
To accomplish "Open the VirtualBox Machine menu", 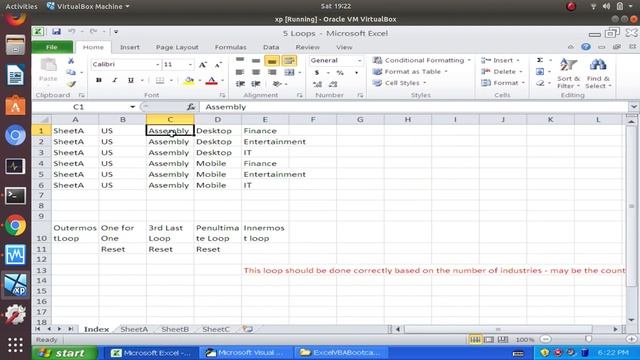I will pos(88,7).
